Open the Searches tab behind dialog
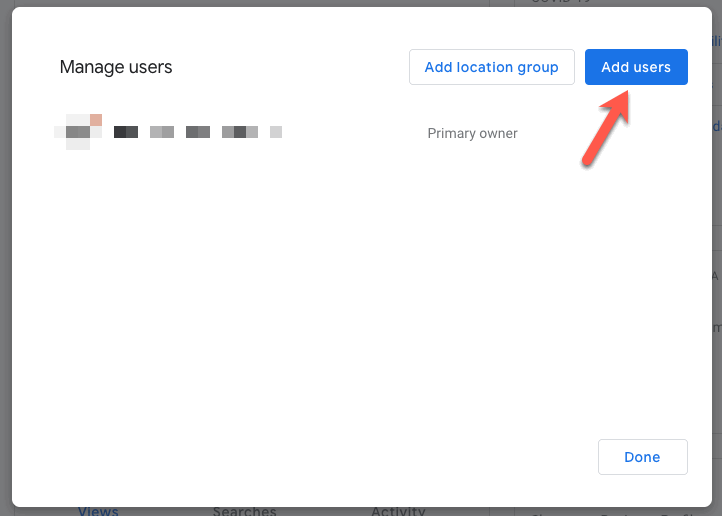 pos(245,511)
